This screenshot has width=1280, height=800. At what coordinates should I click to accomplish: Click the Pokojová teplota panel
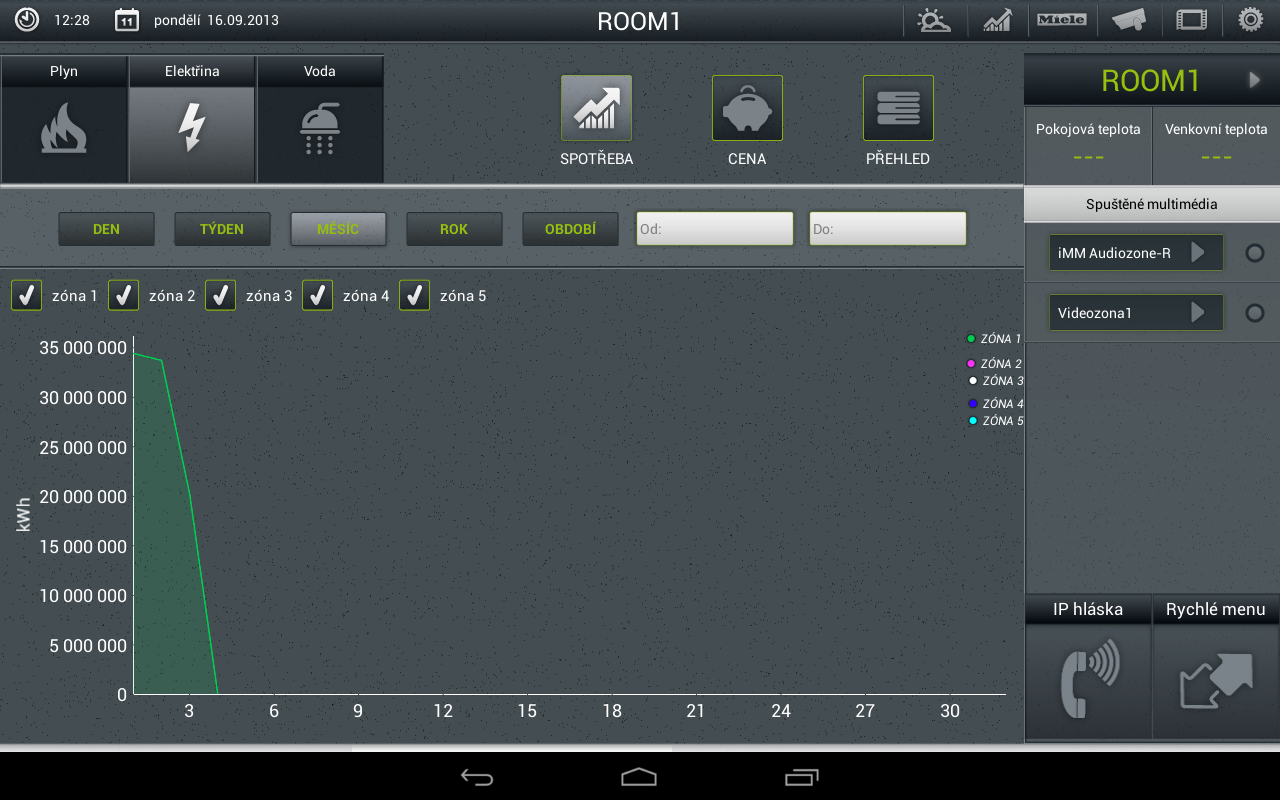pyautogui.click(x=1088, y=145)
